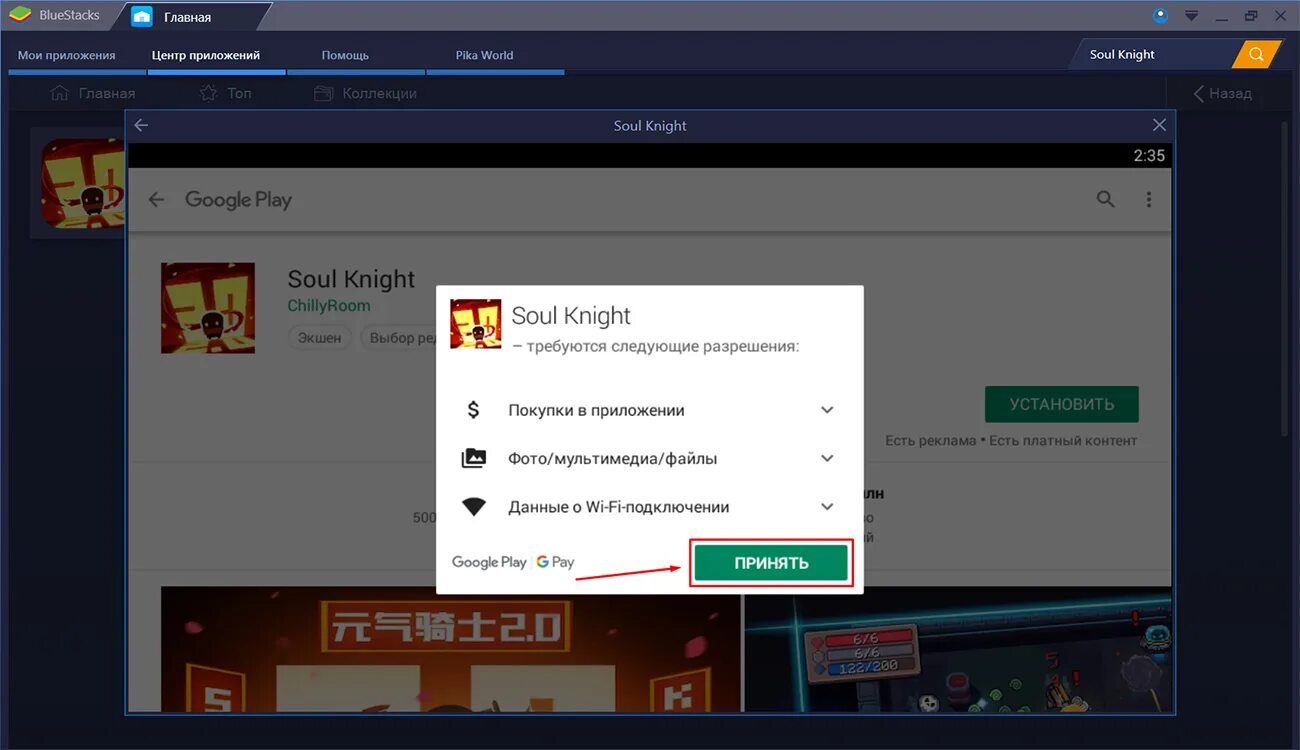Open the Топ section

click(x=225, y=93)
